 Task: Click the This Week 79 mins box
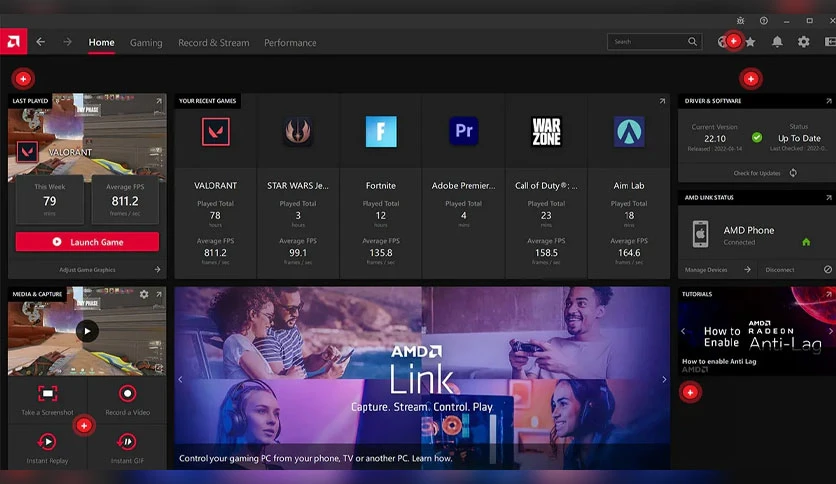[x=50, y=200]
